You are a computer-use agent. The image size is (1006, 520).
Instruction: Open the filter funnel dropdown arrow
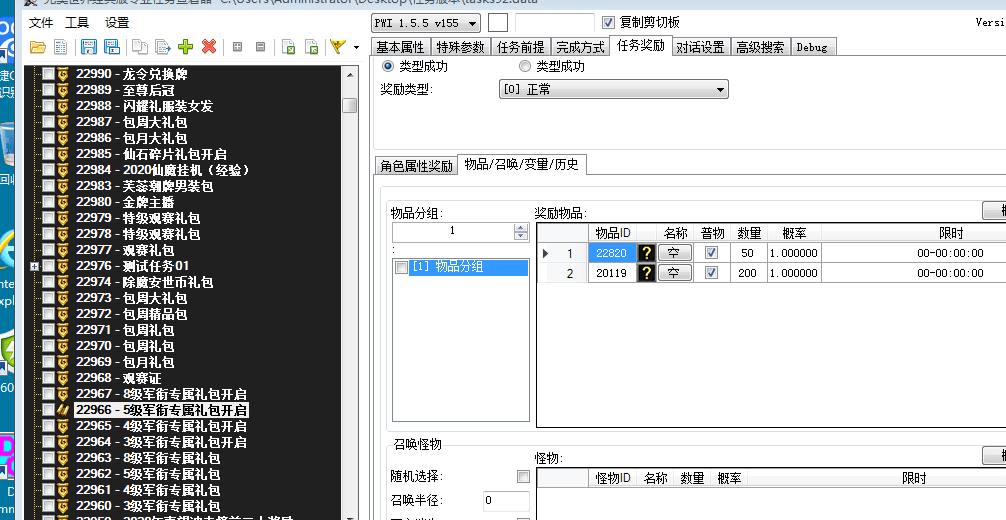tap(357, 48)
